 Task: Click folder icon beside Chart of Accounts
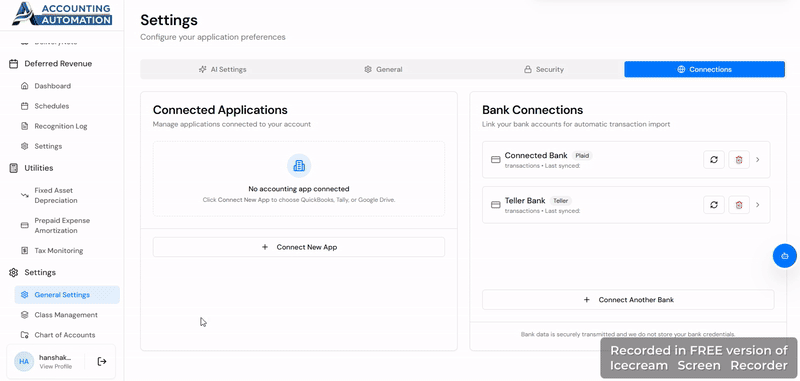tap(24, 335)
